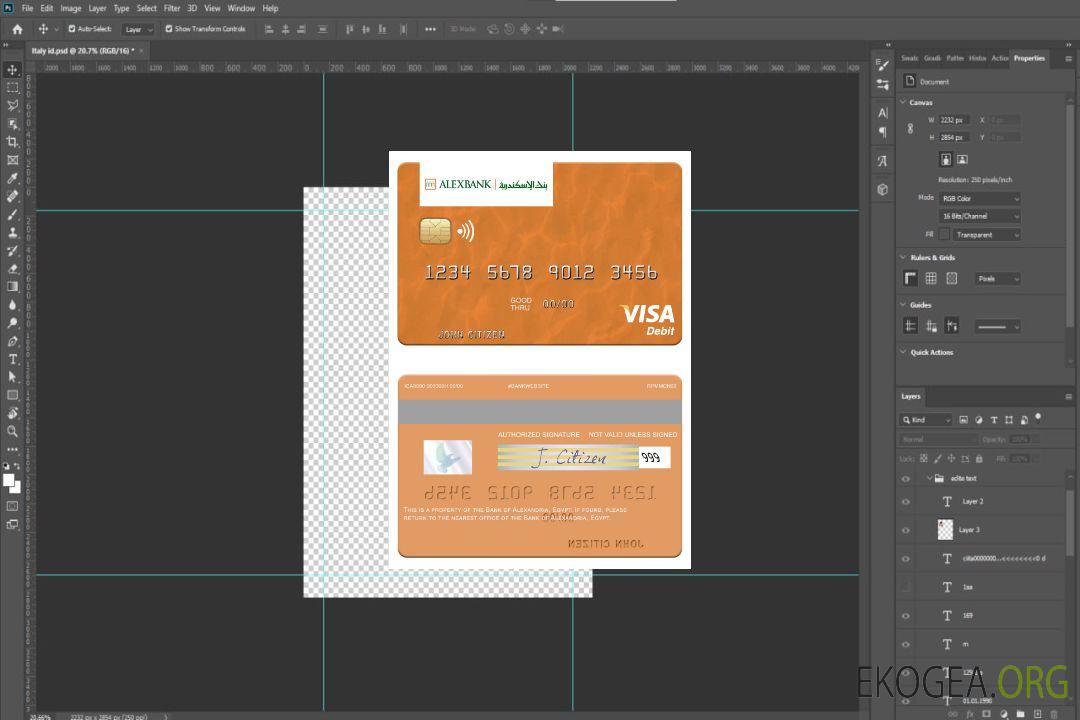Viewport: 1080px width, 720px height.
Task: Select the Move tool in the toolbox
Action: [x=12, y=70]
